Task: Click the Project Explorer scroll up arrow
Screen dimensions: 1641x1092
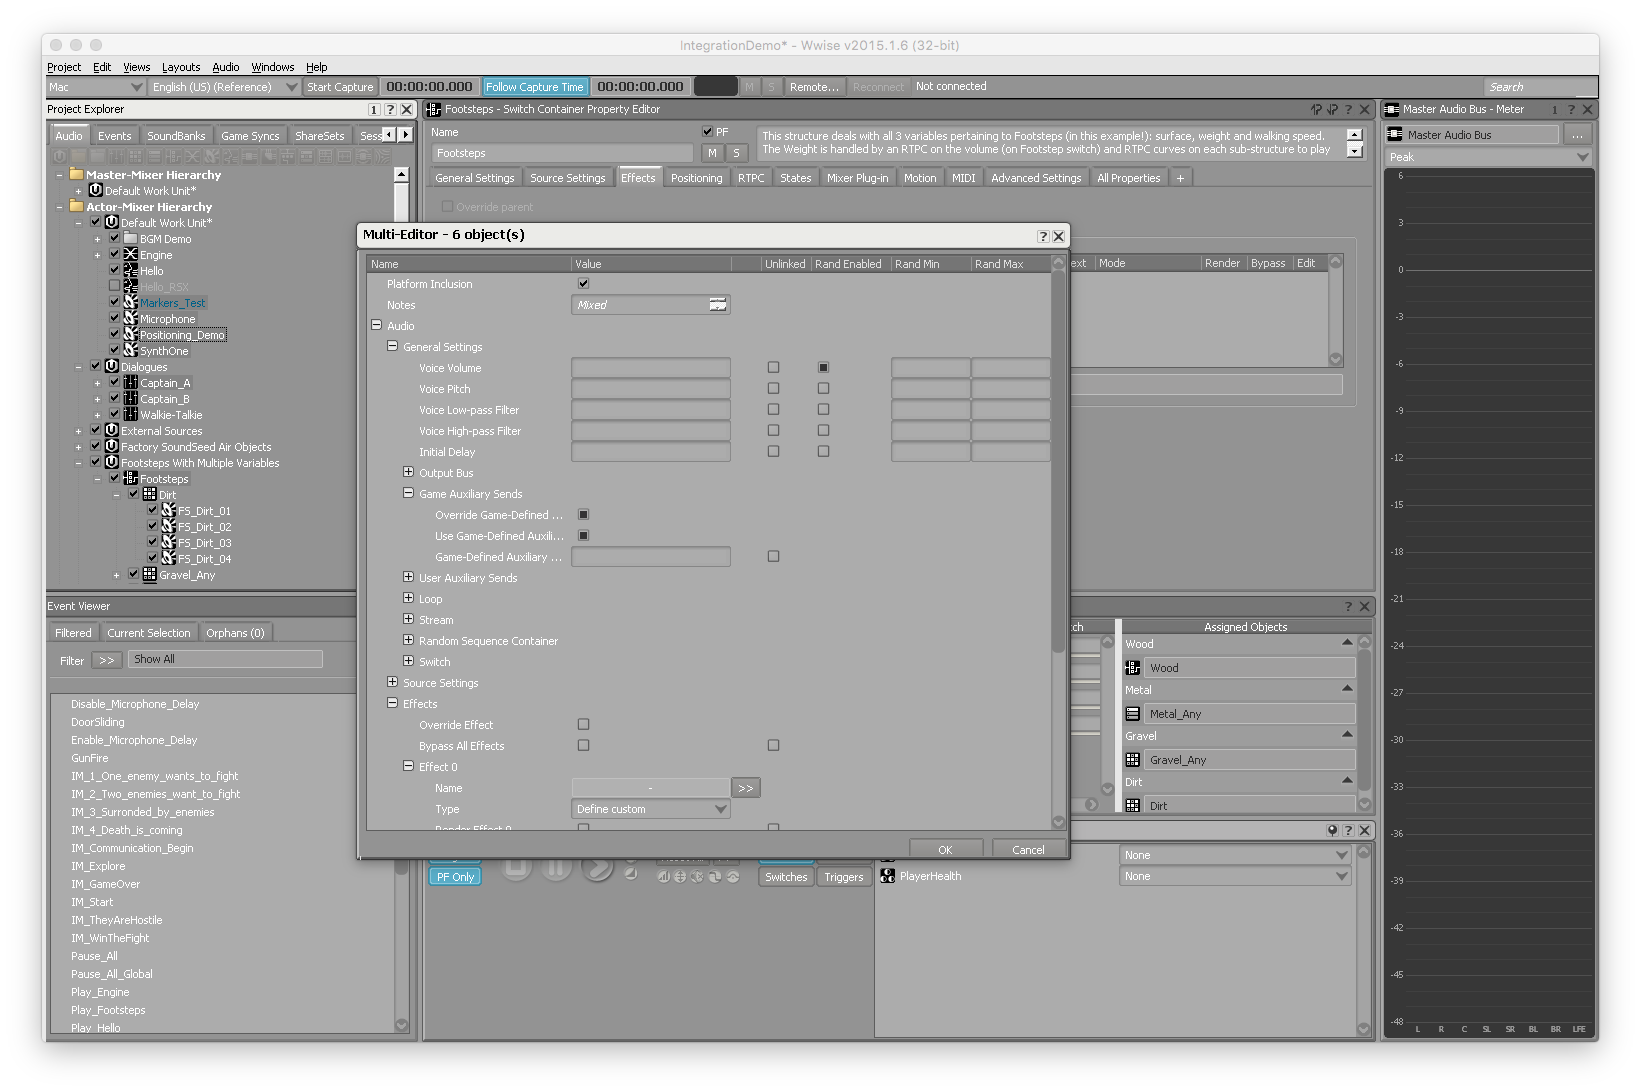Action: pos(401,174)
